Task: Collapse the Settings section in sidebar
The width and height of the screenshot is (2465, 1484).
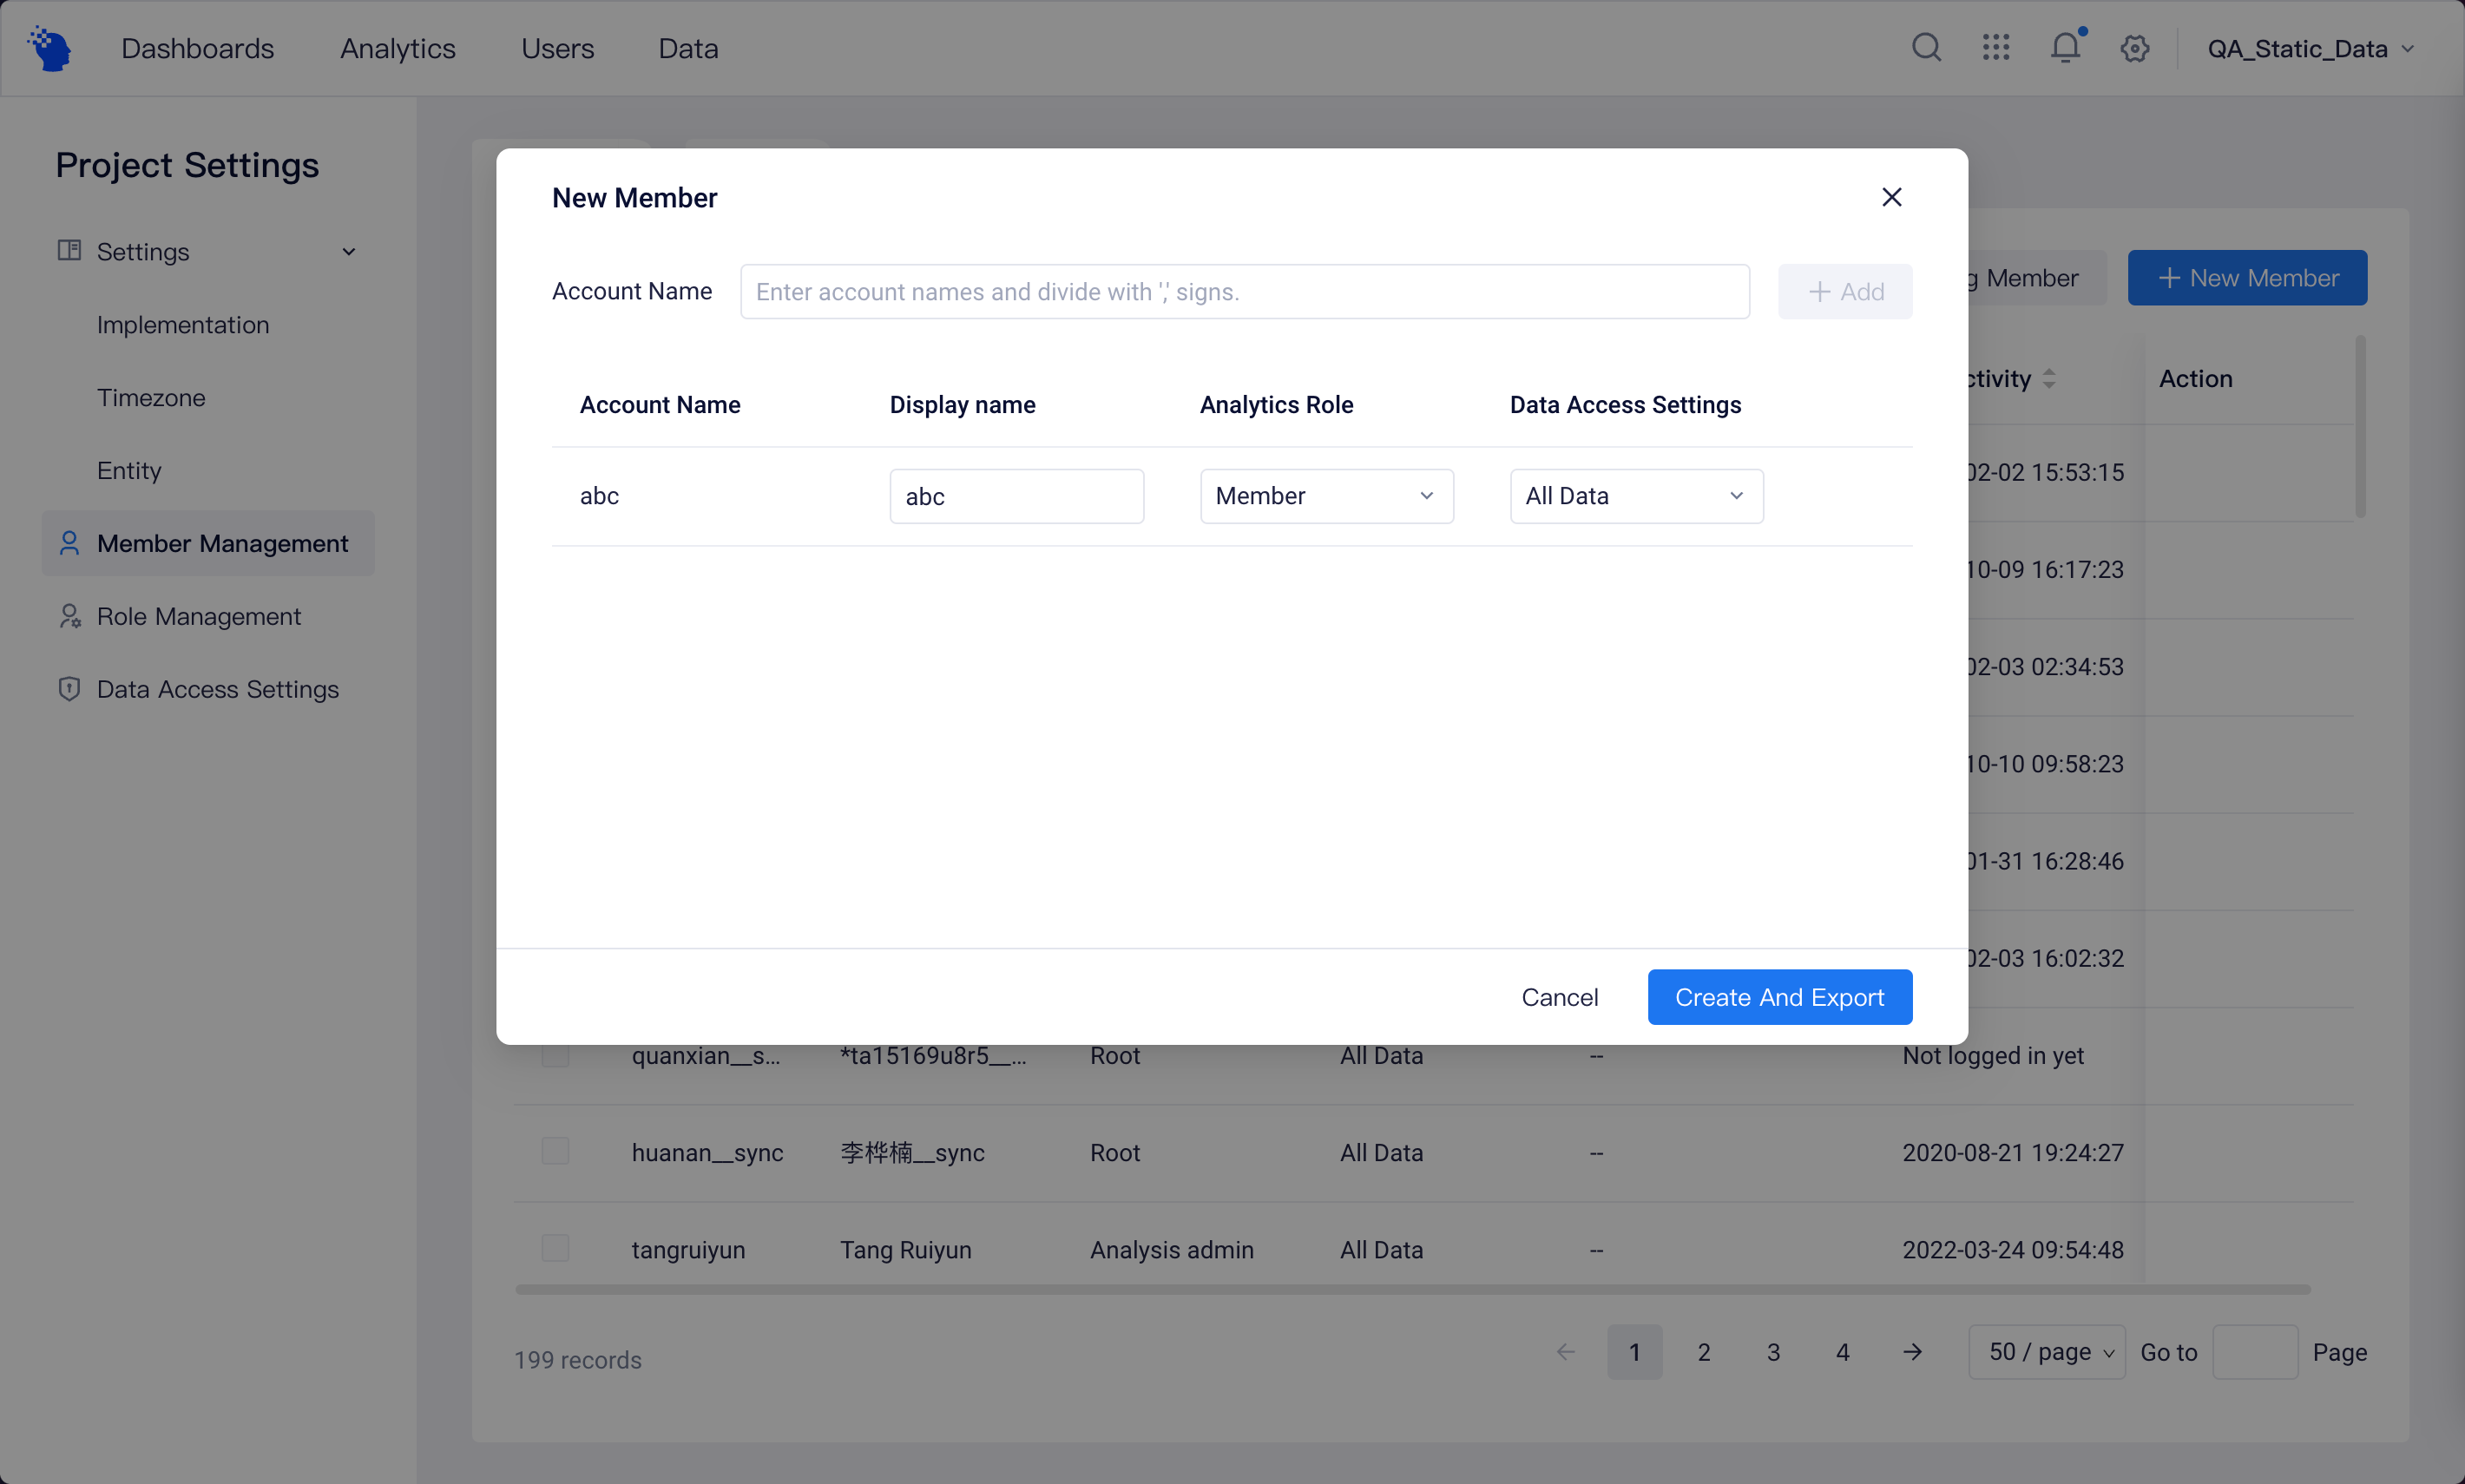Action: [x=348, y=251]
